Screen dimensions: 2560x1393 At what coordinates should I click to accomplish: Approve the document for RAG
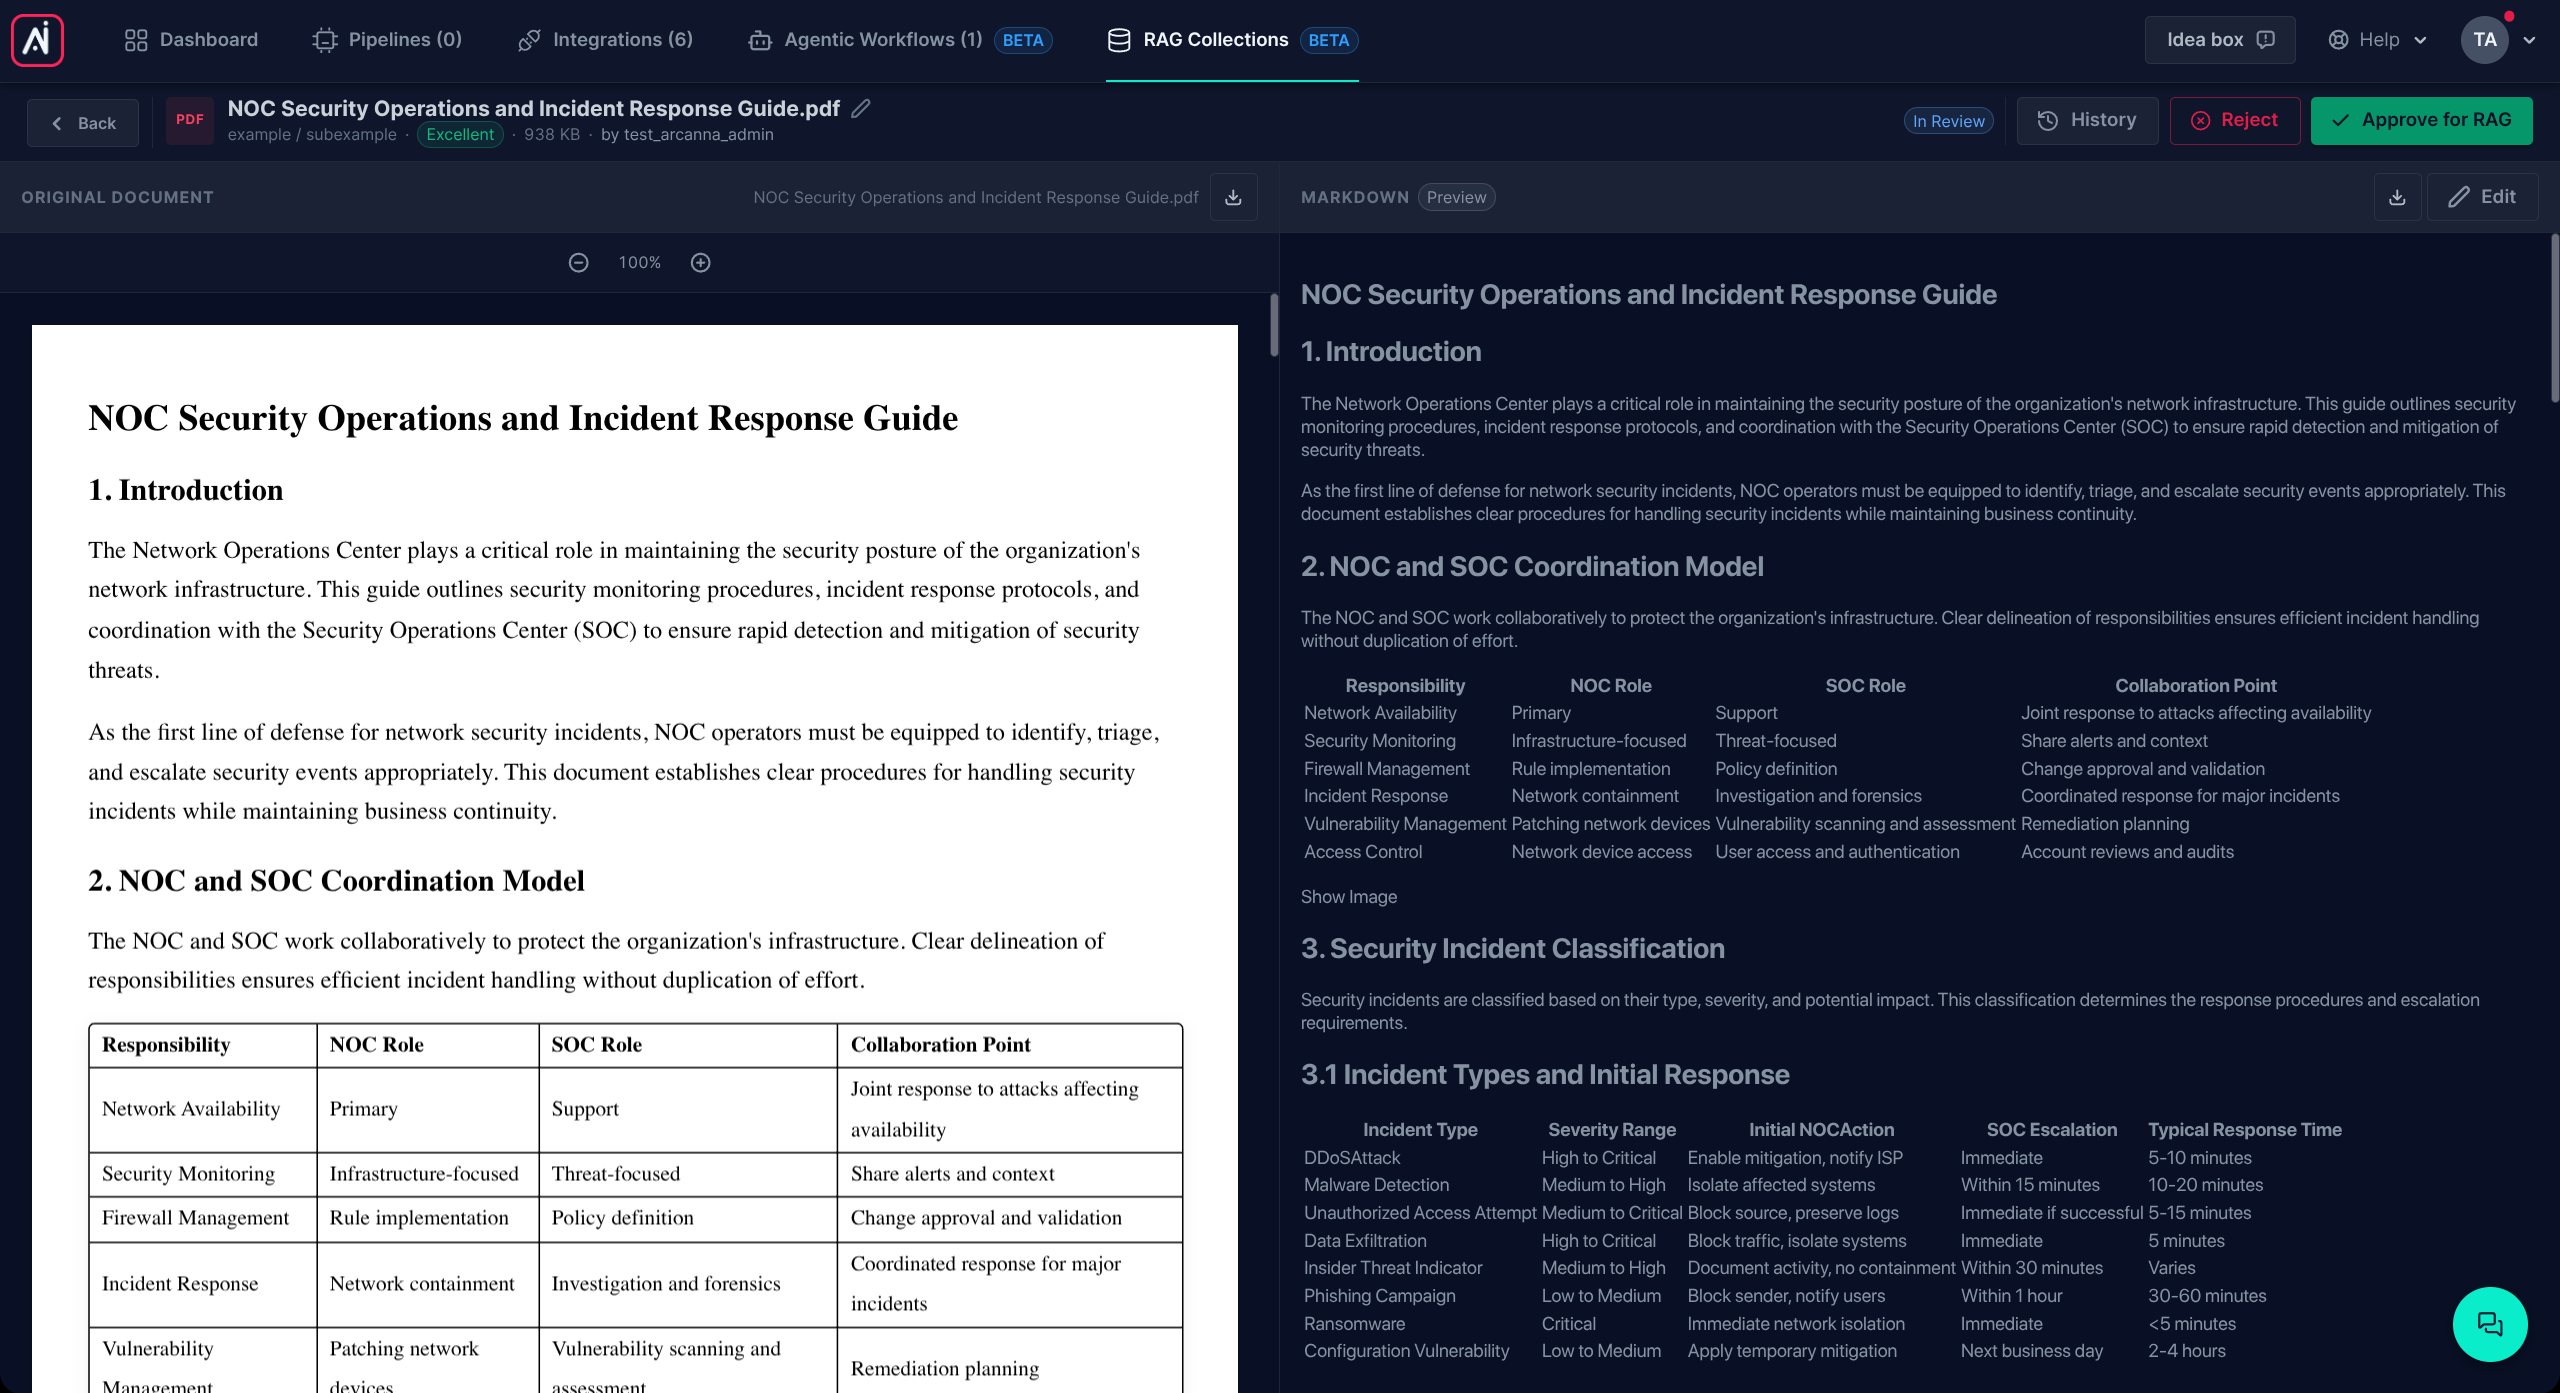coord(2421,121)
